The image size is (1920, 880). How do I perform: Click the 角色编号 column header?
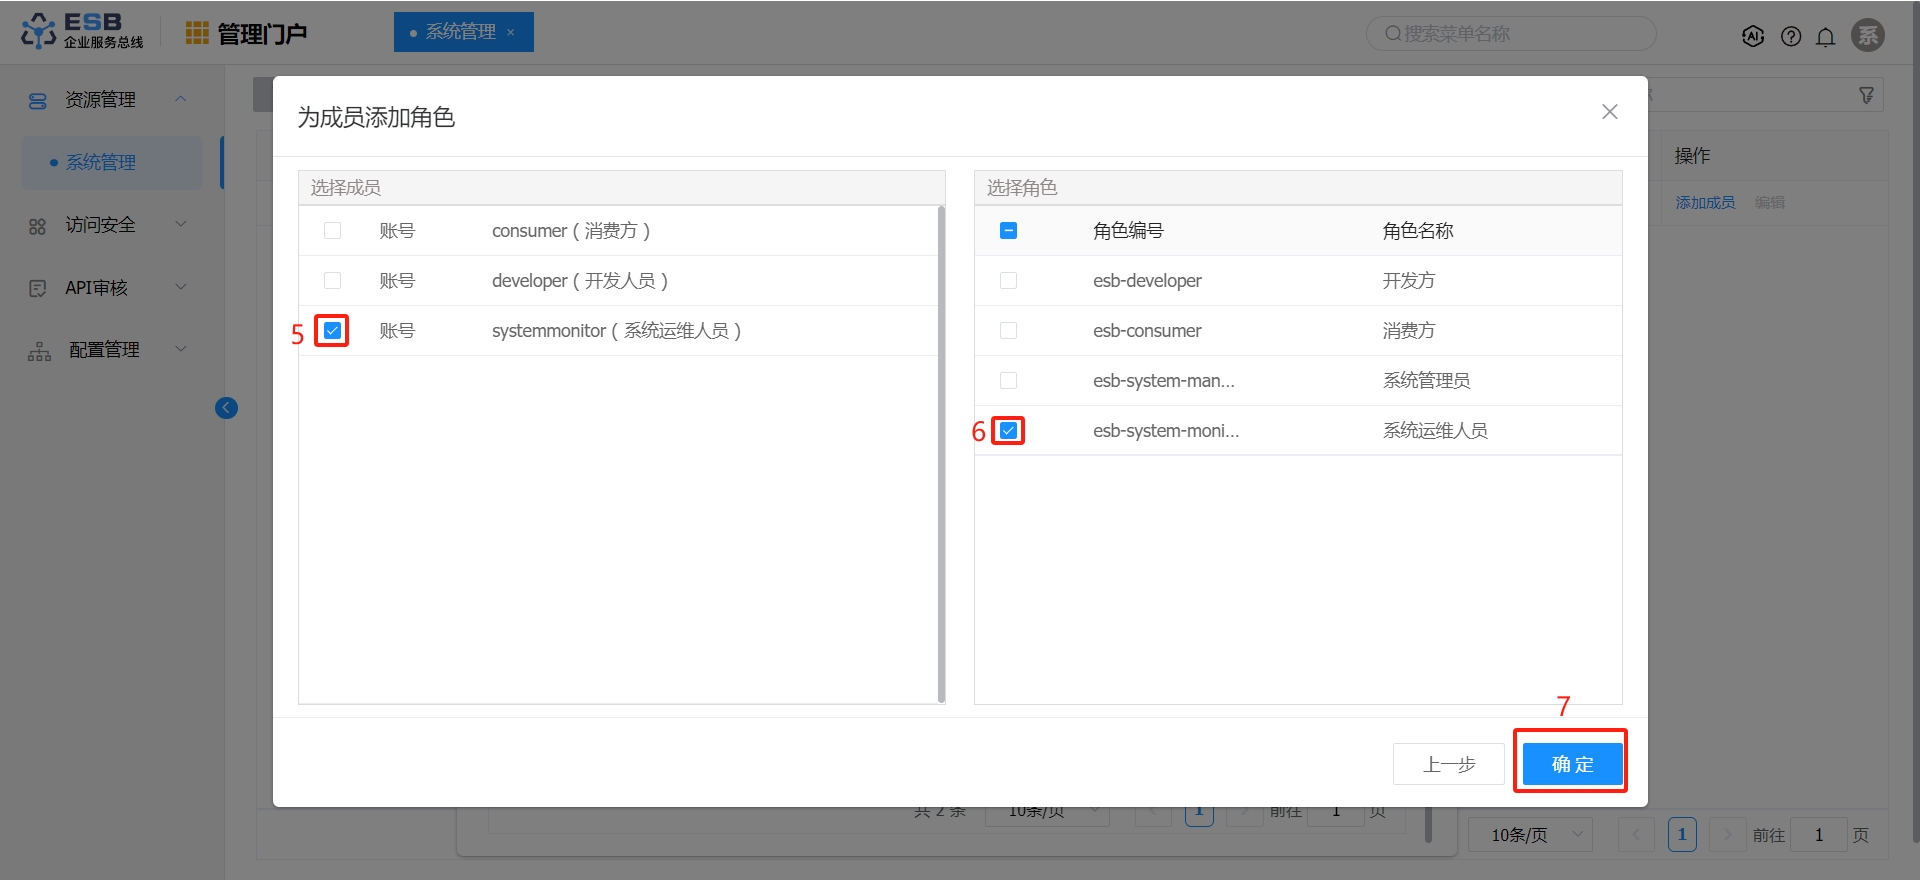(1128, 231)
